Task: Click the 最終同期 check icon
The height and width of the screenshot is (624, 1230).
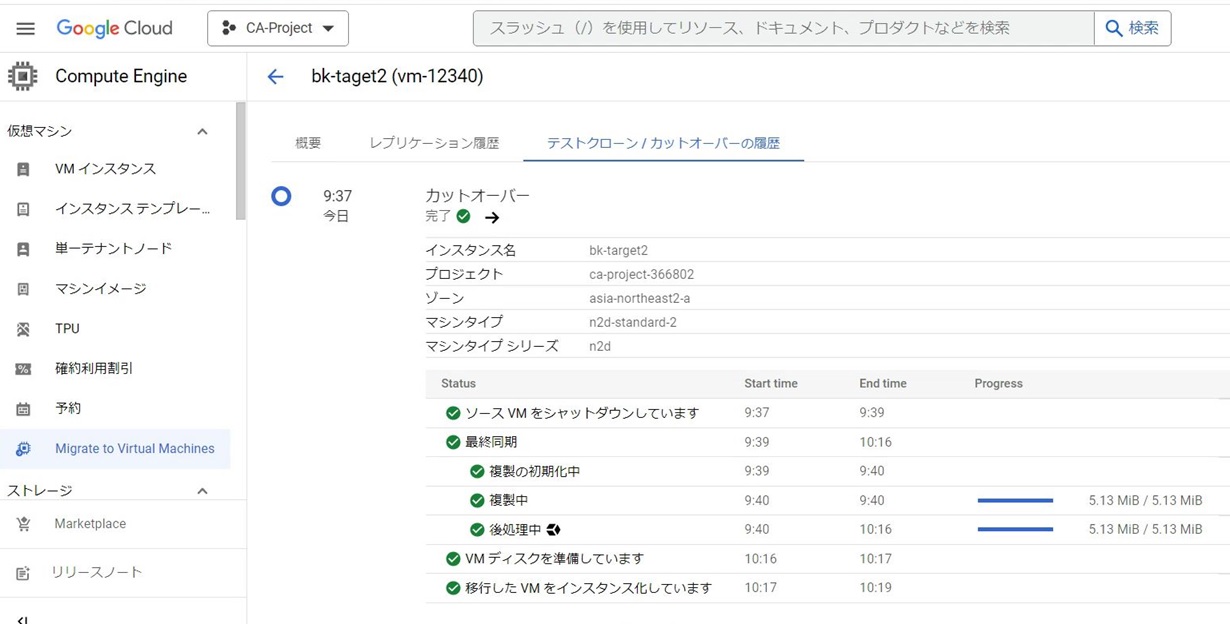Action: coord(453,442)
